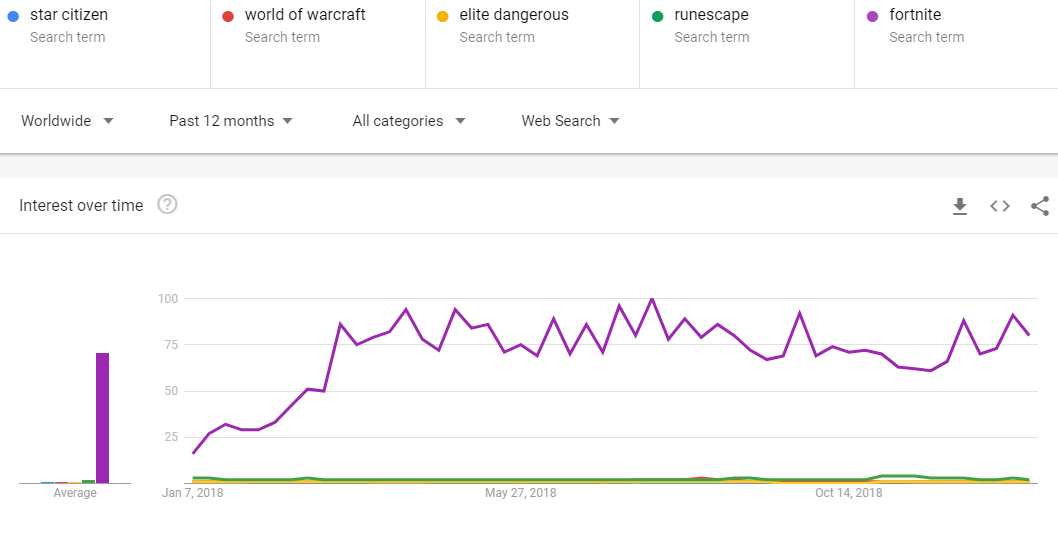This screenshot has width=1058, height=554.
Task: Click the yellow elite dangerous dot
Action: [443, 16]
